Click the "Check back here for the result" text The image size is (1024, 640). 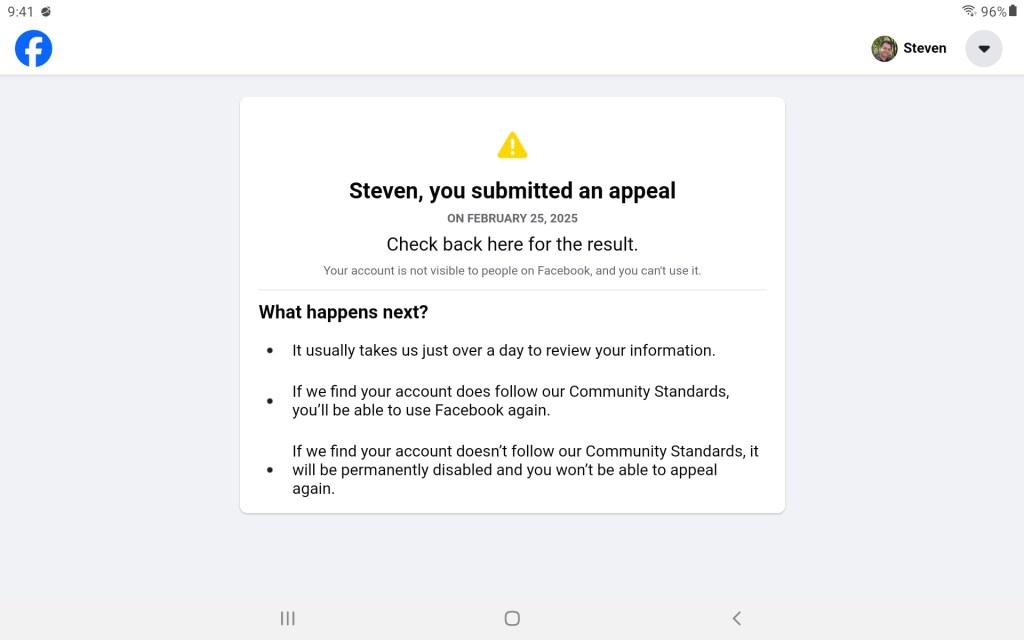[512, 244]
